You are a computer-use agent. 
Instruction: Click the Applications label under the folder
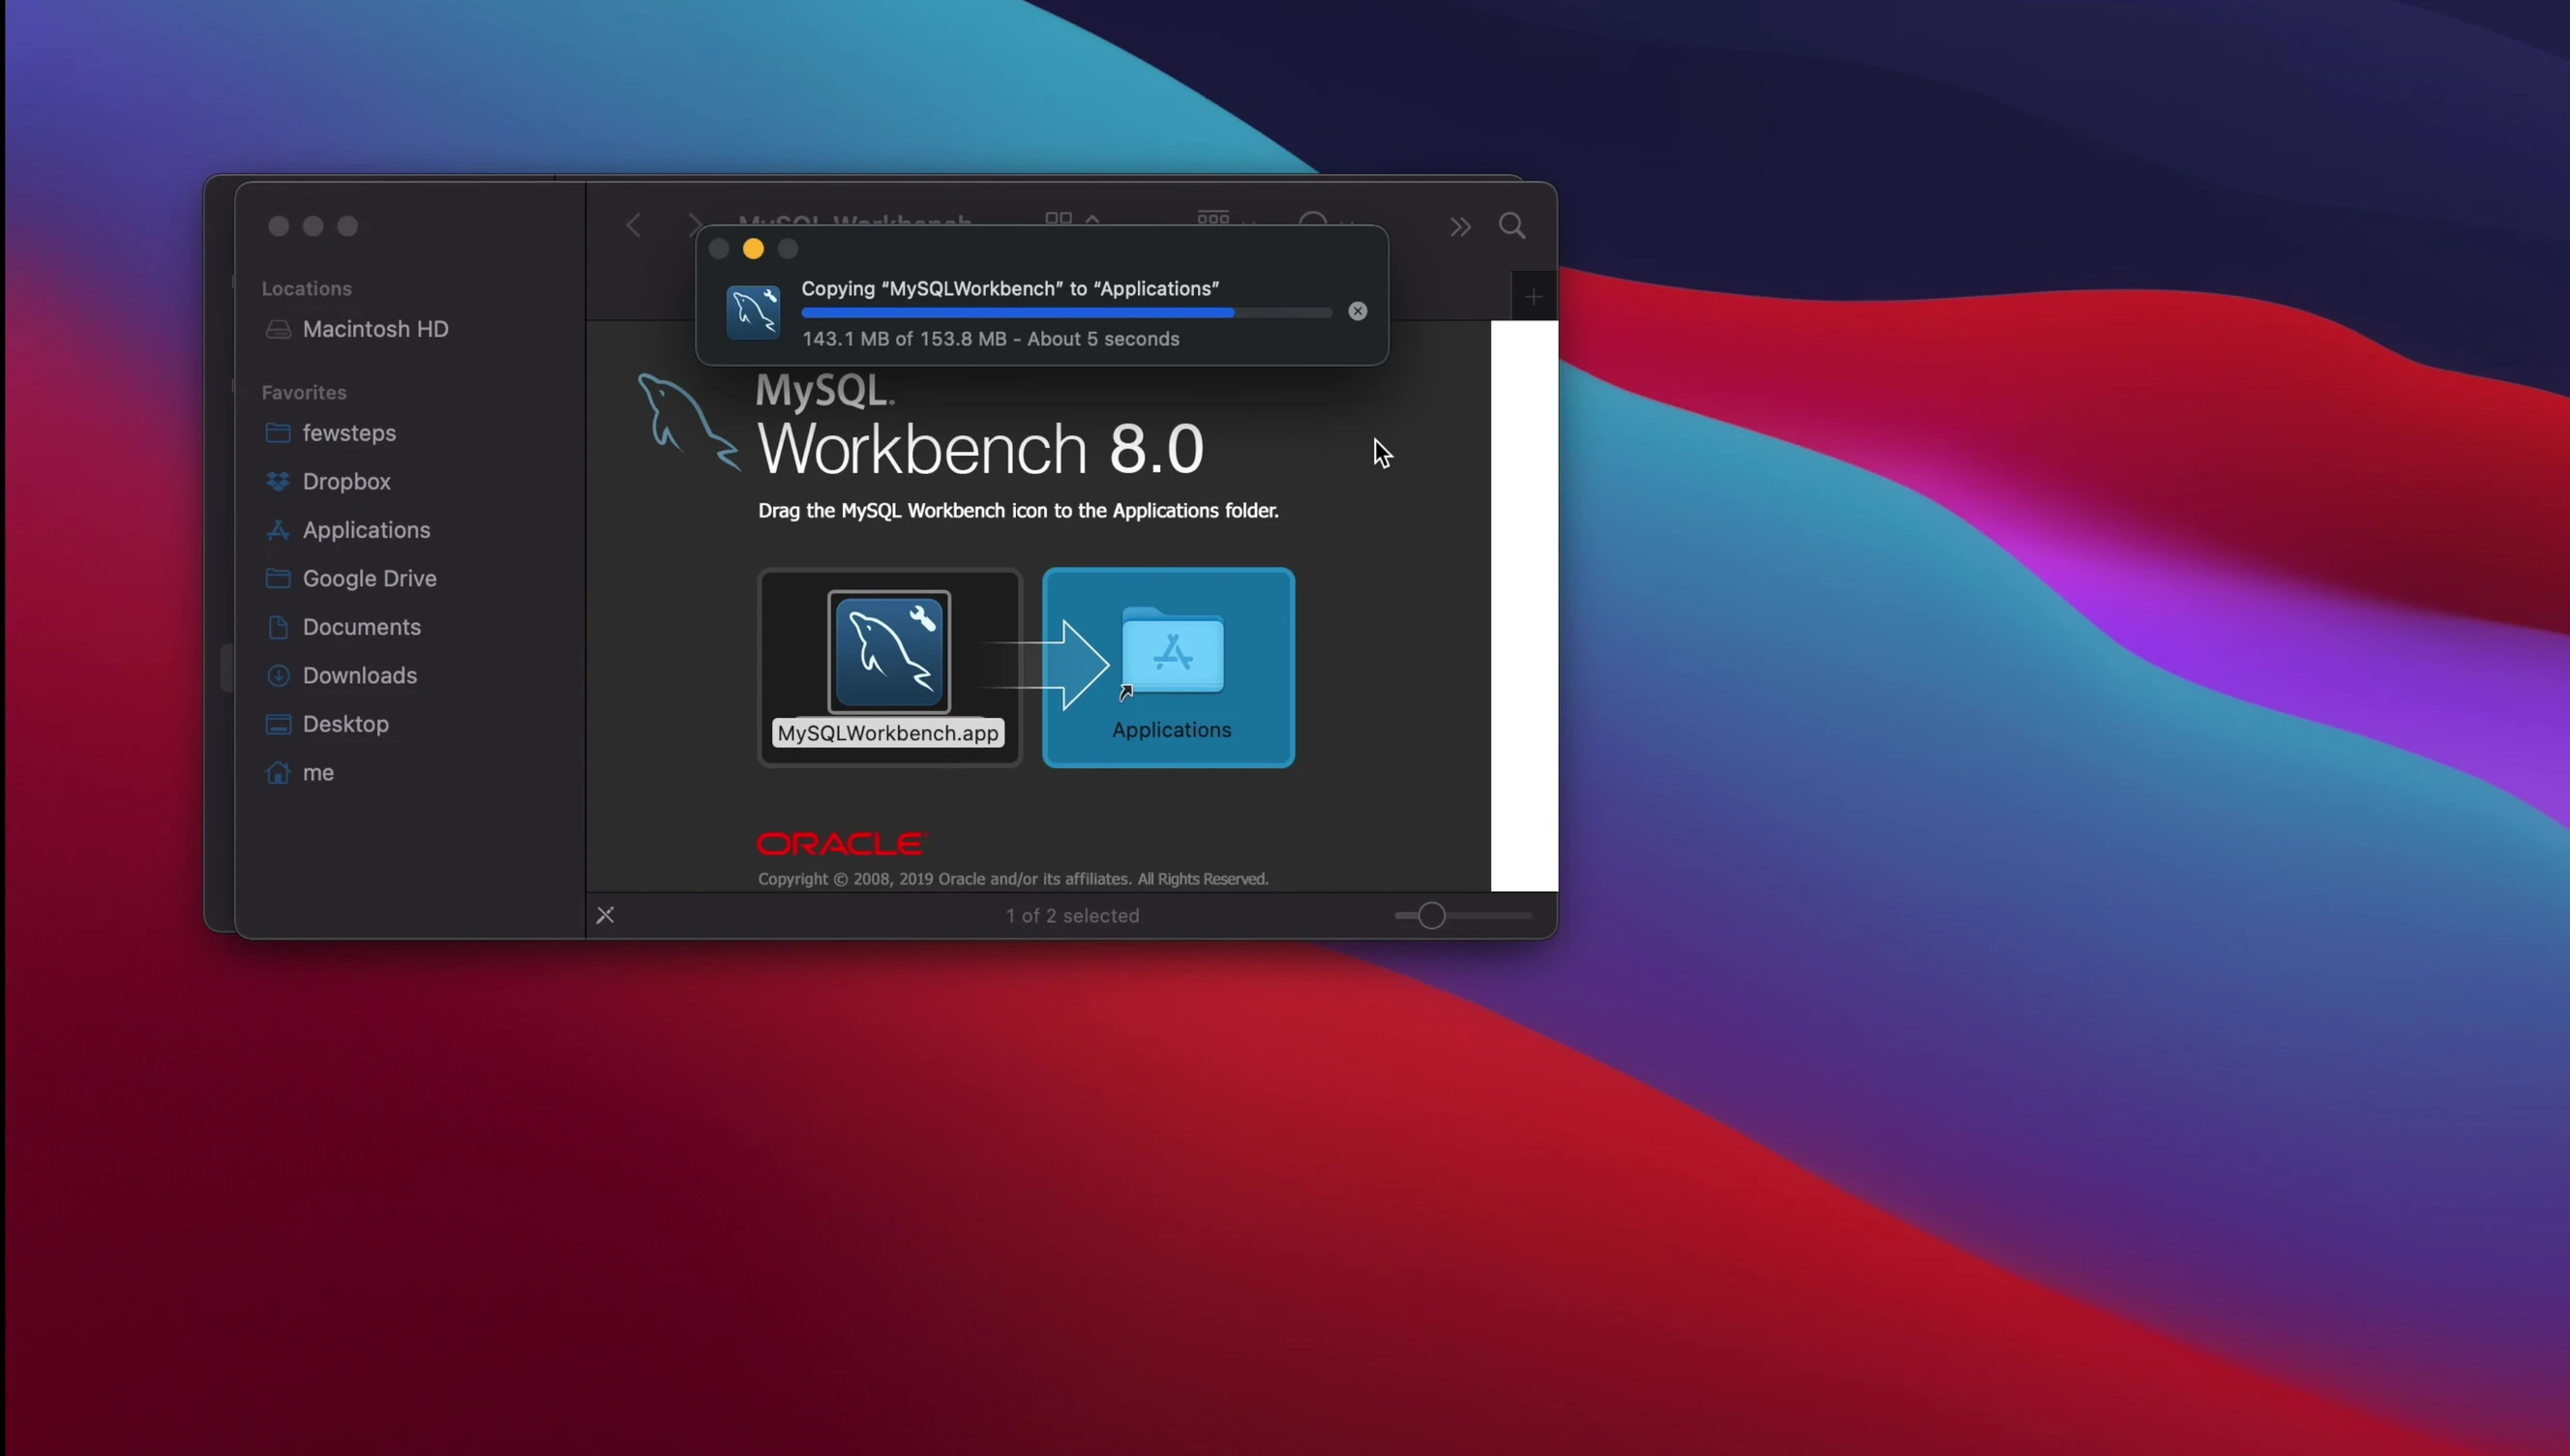(x=1171, y=730)
